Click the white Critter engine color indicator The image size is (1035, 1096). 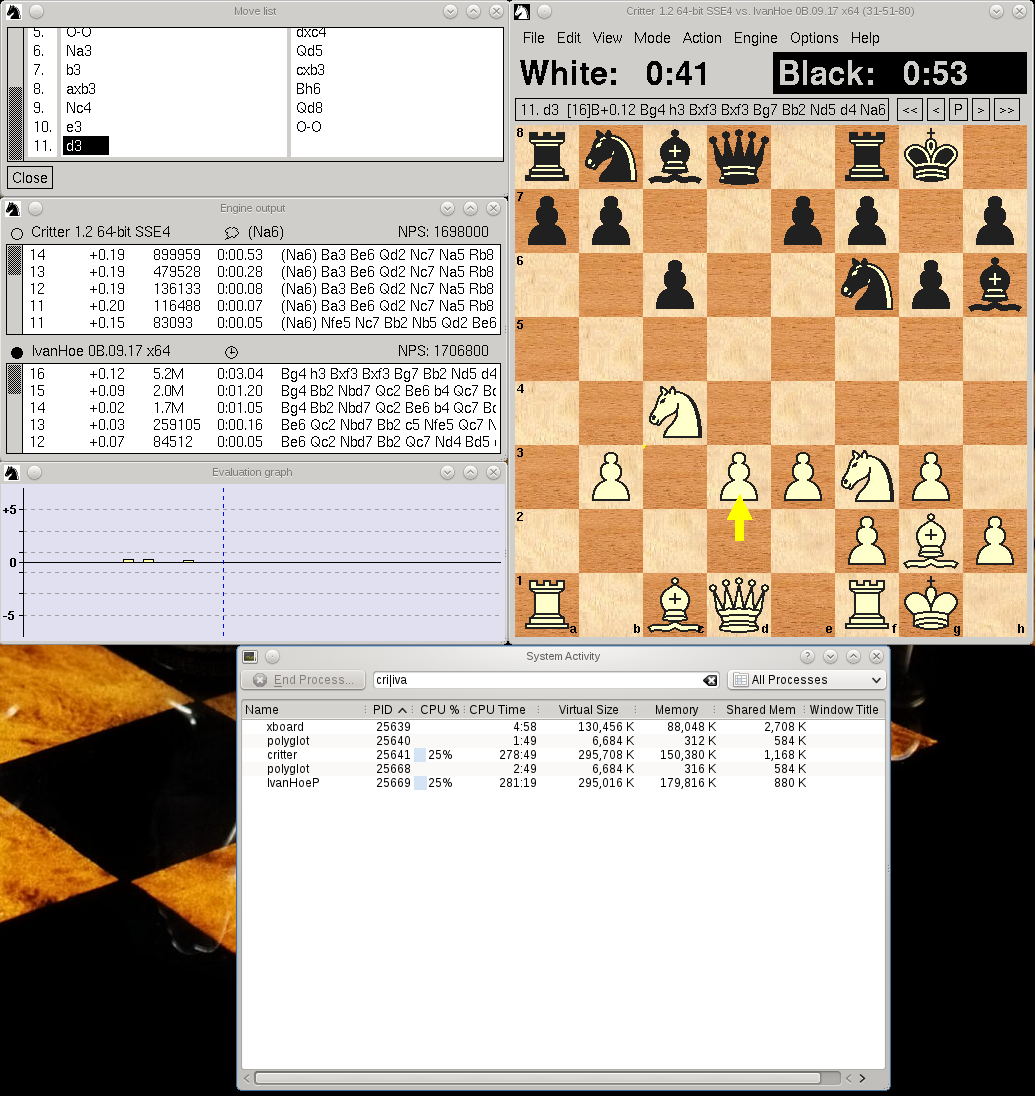click(17, 233)
